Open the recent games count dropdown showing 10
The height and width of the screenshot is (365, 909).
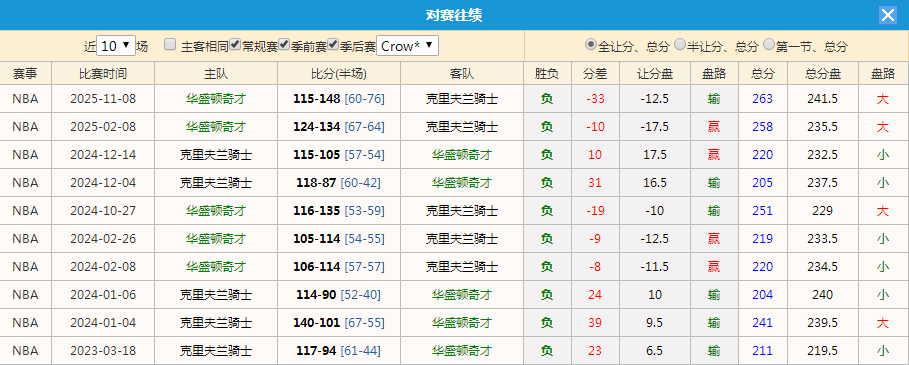tap(116, 46)
